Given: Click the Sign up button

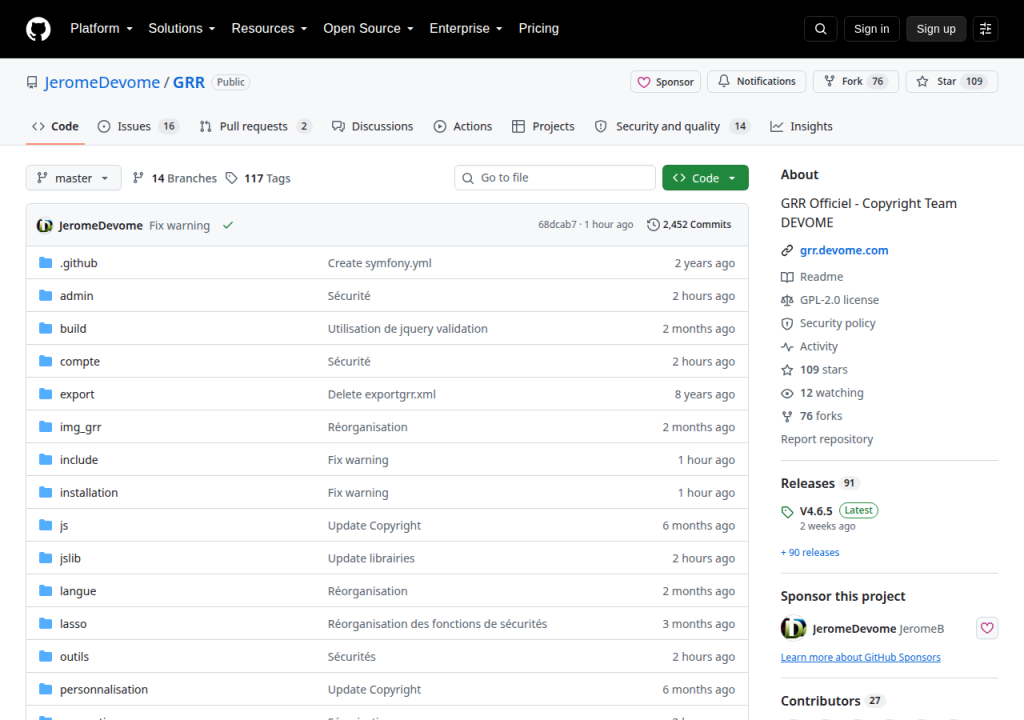Looking at the screenshot, I should [936, 29].
